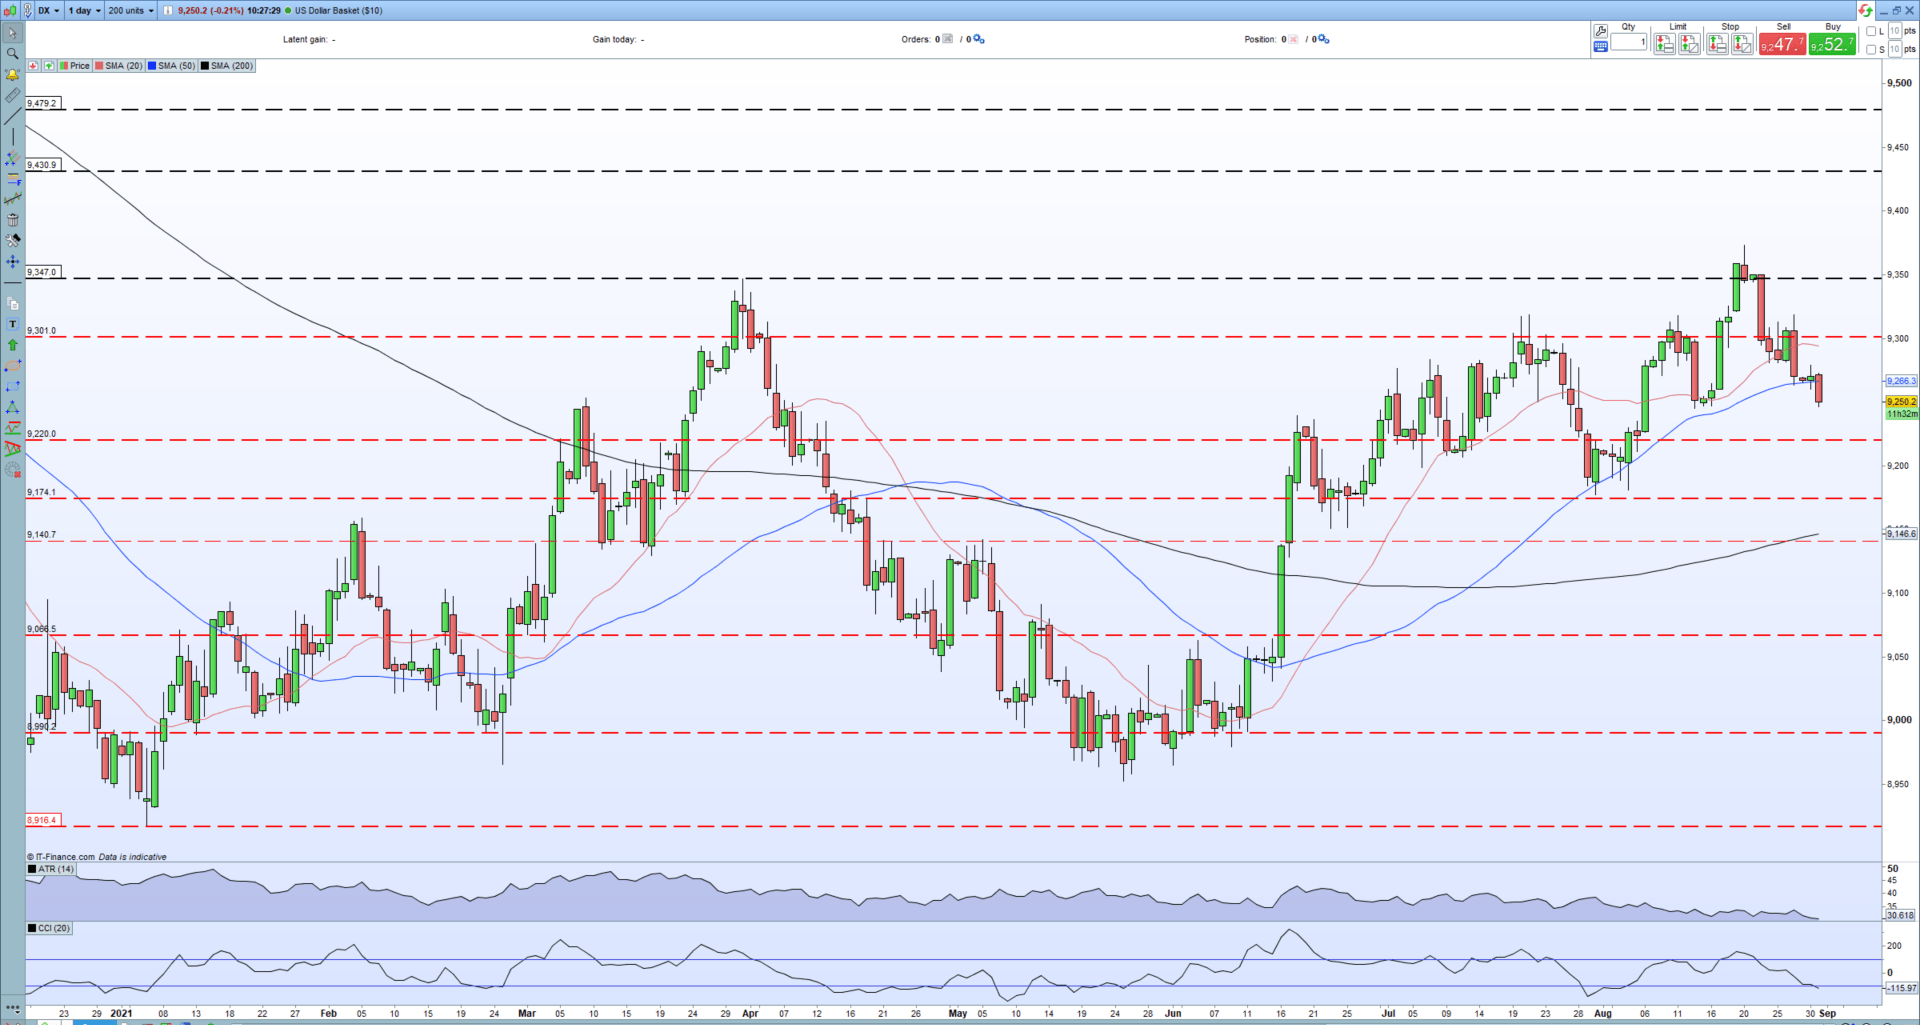
Task: Open chart settings with the wrench icon
Action: tap(12, 240)
